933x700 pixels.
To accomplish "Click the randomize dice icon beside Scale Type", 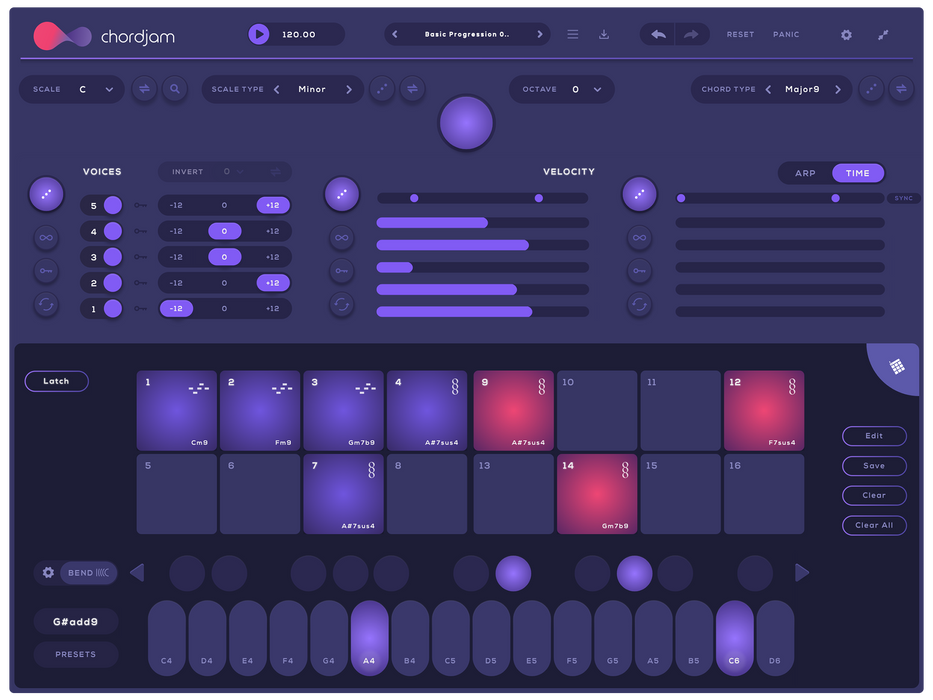I will point(382,89).
